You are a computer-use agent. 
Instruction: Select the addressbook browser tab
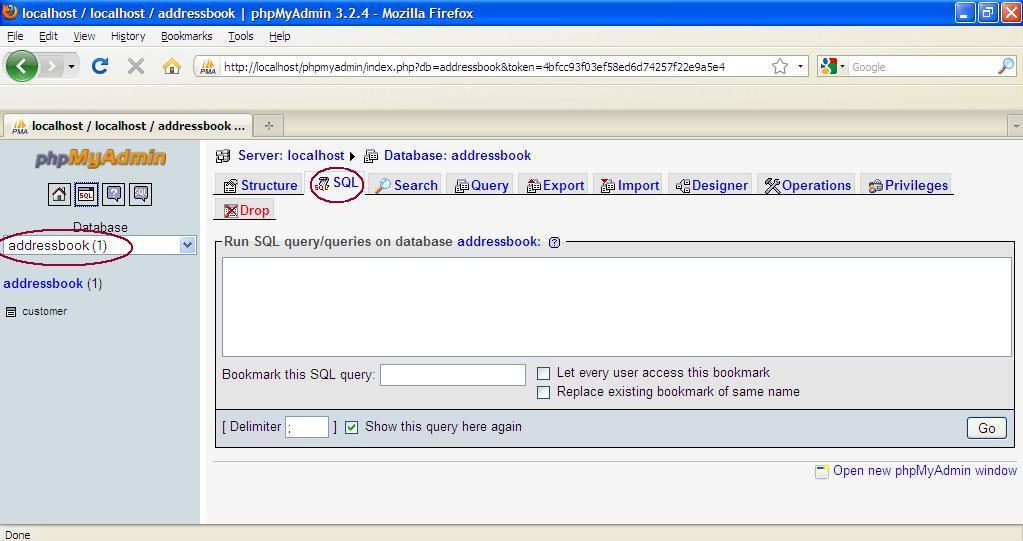[x=128, y=126]
